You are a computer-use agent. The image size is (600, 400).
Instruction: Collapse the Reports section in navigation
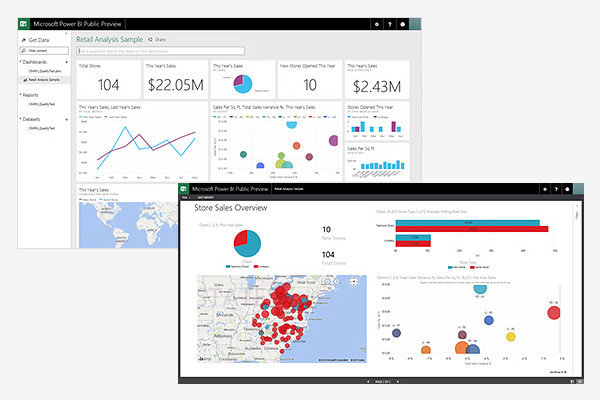[x=20, y=95]
